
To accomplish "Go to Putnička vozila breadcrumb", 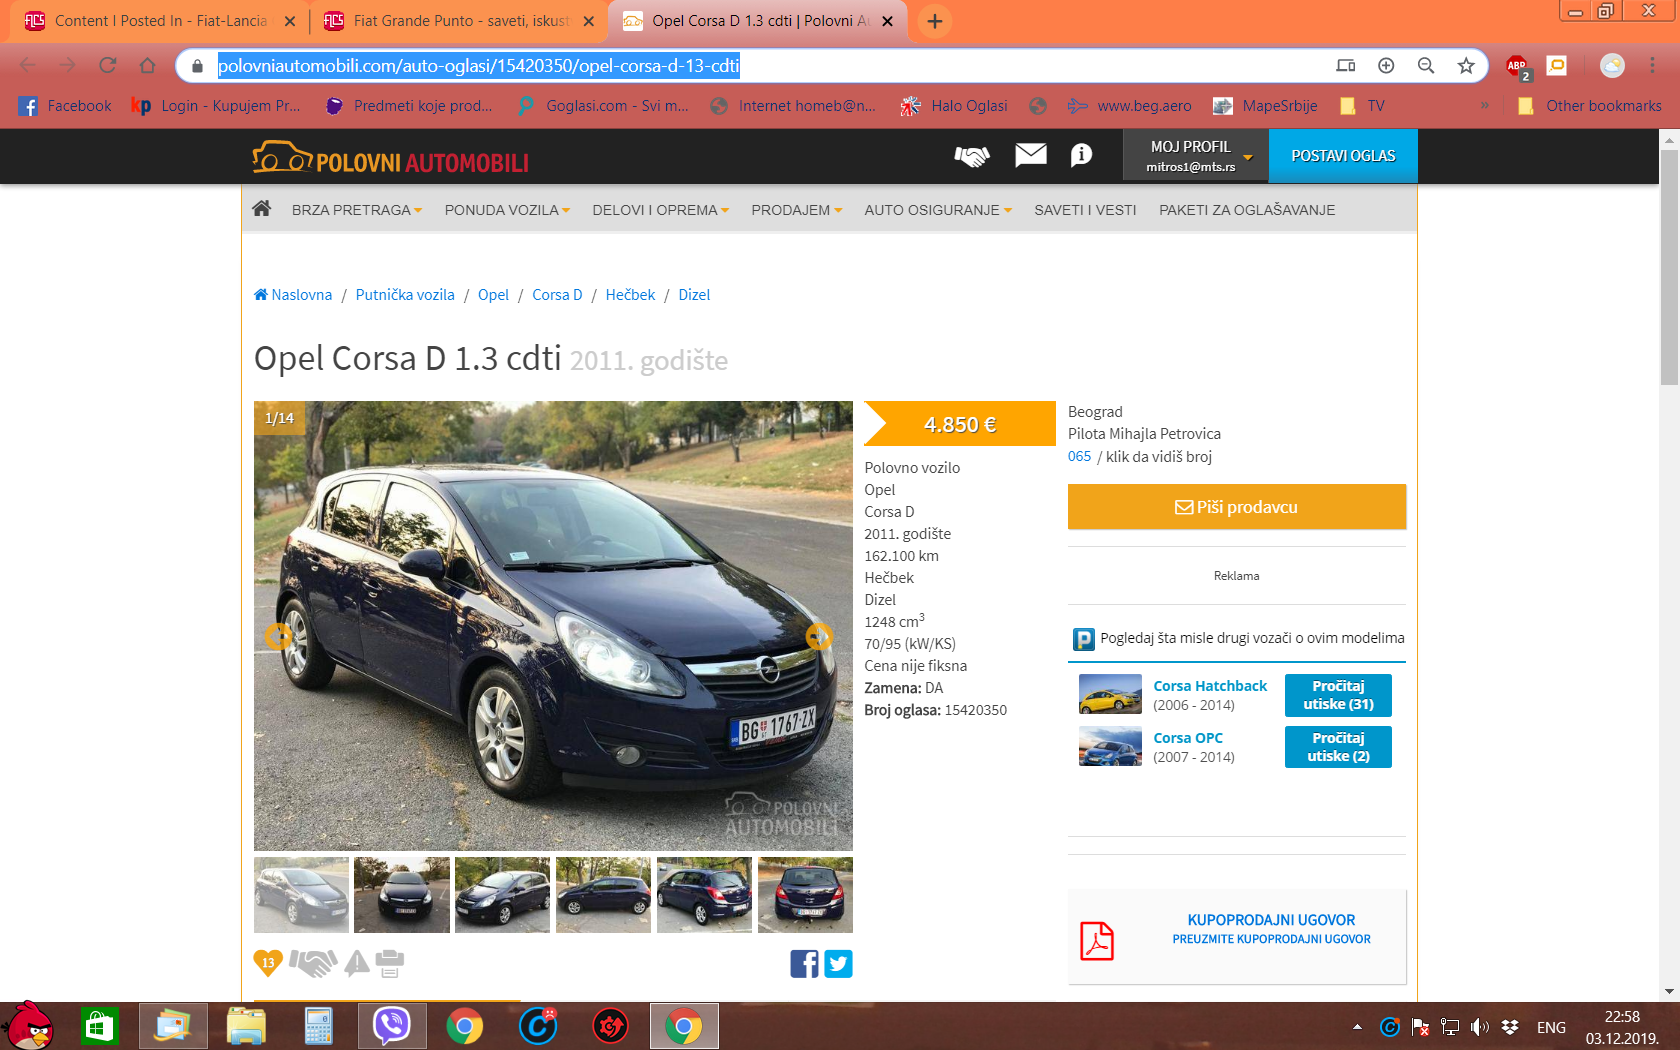I will (405, 295).
